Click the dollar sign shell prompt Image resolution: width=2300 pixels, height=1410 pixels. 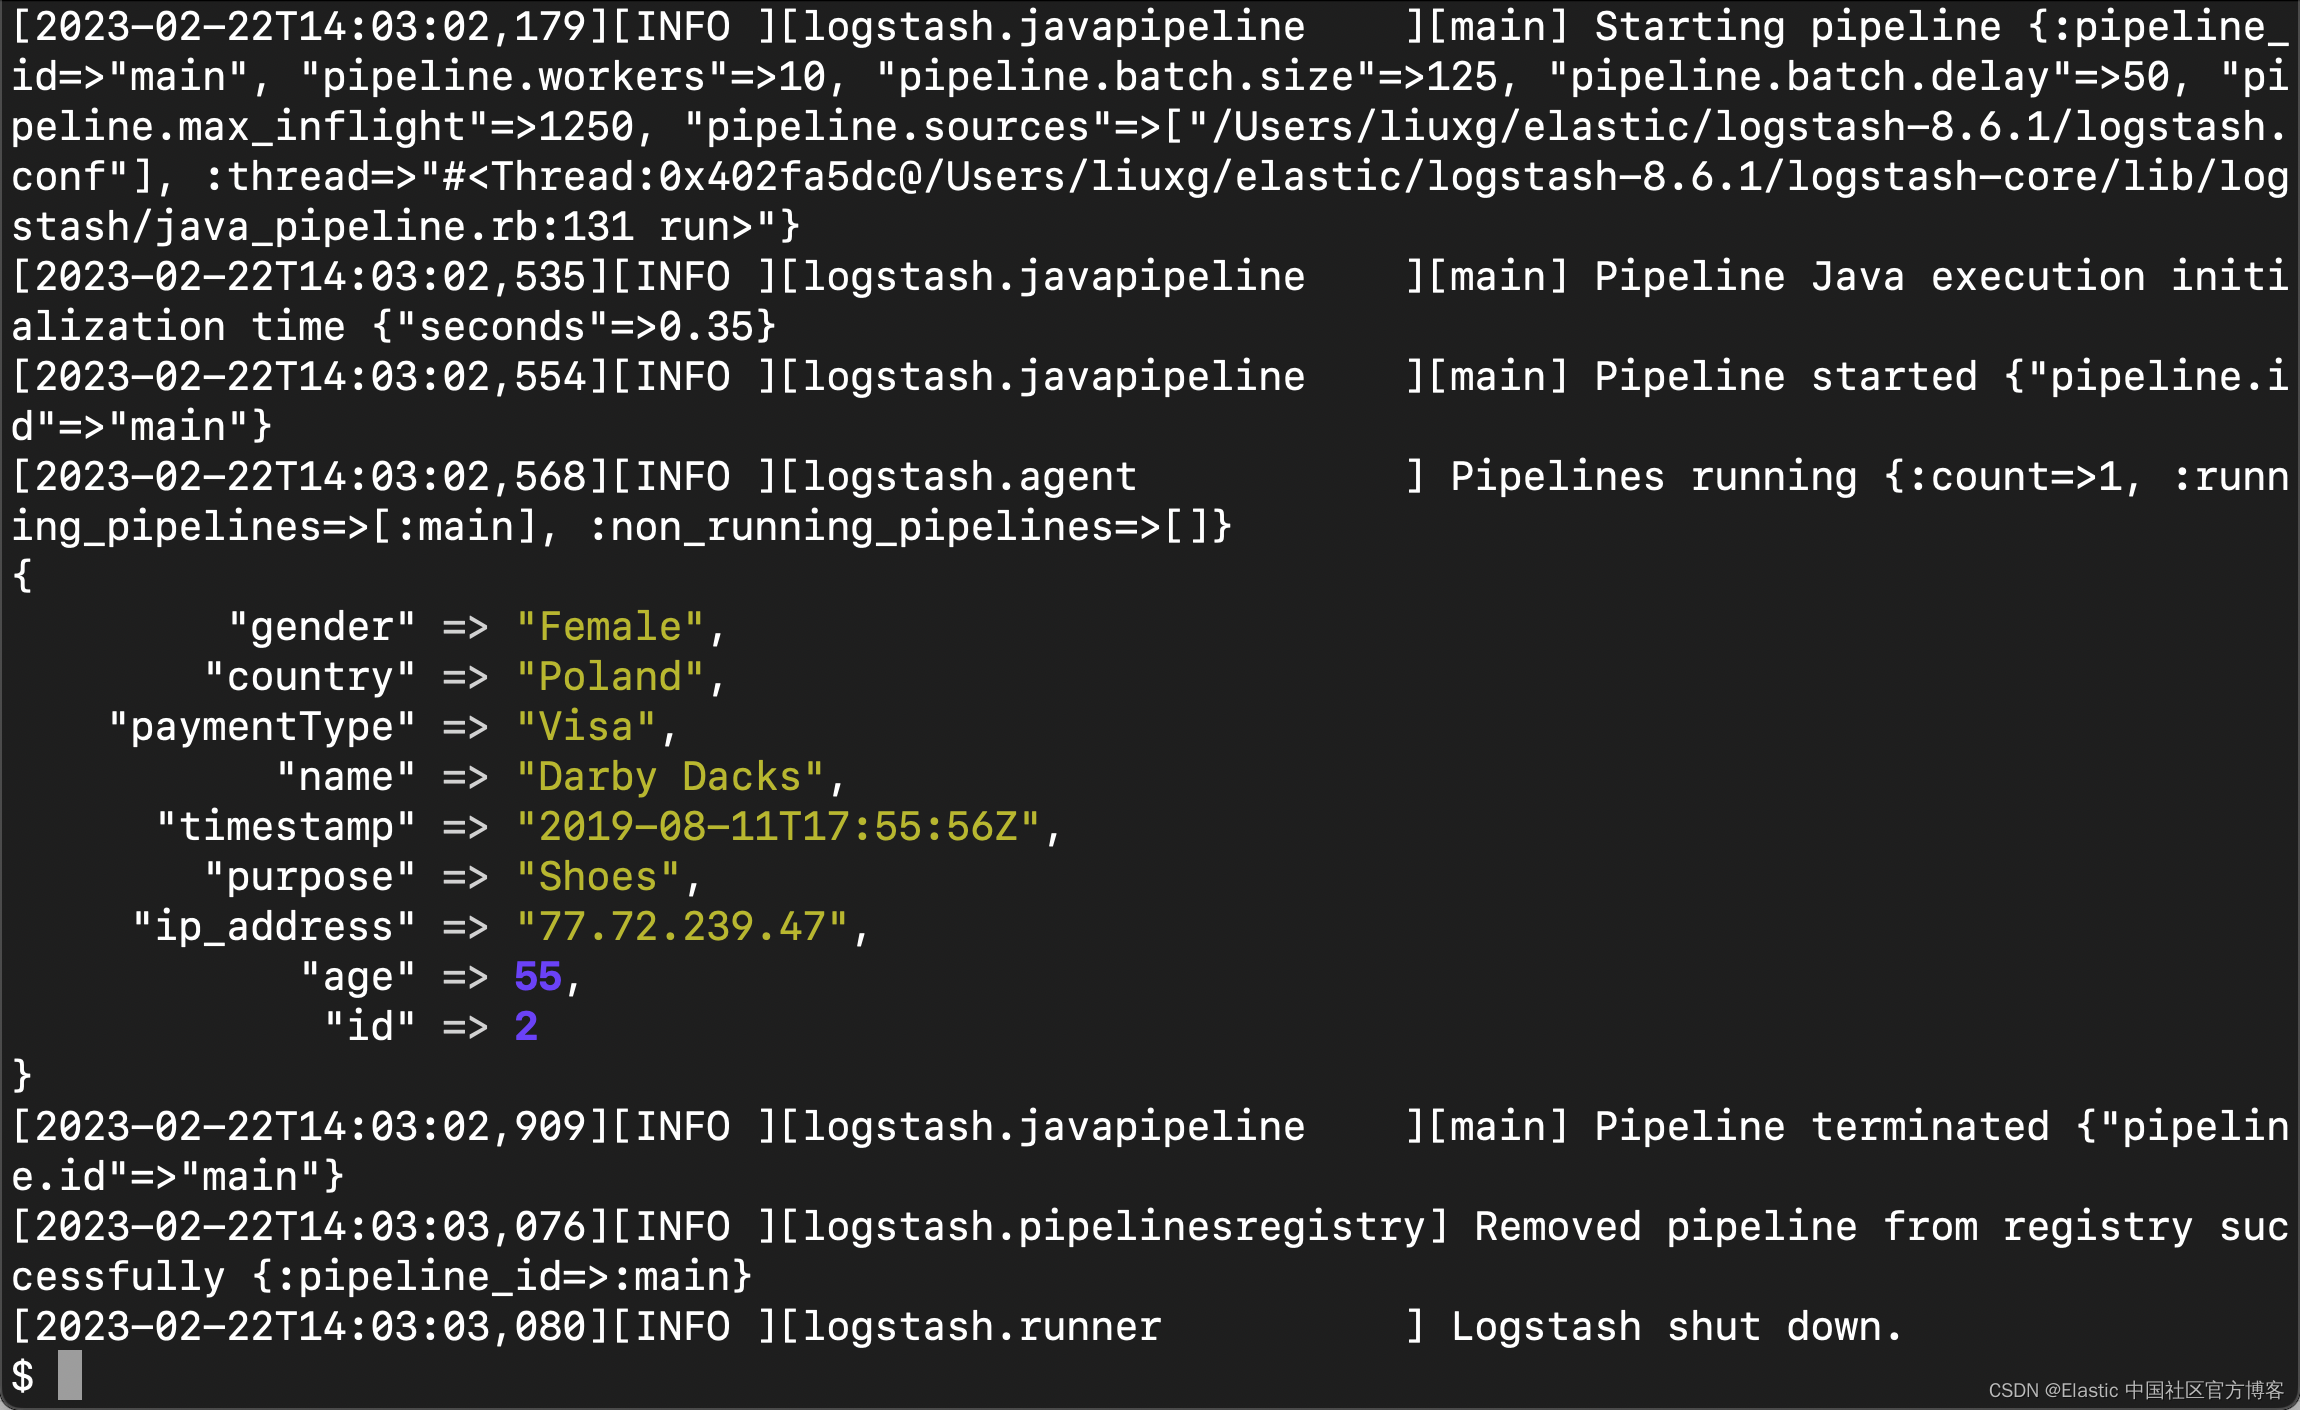[x=23, y=1376]
